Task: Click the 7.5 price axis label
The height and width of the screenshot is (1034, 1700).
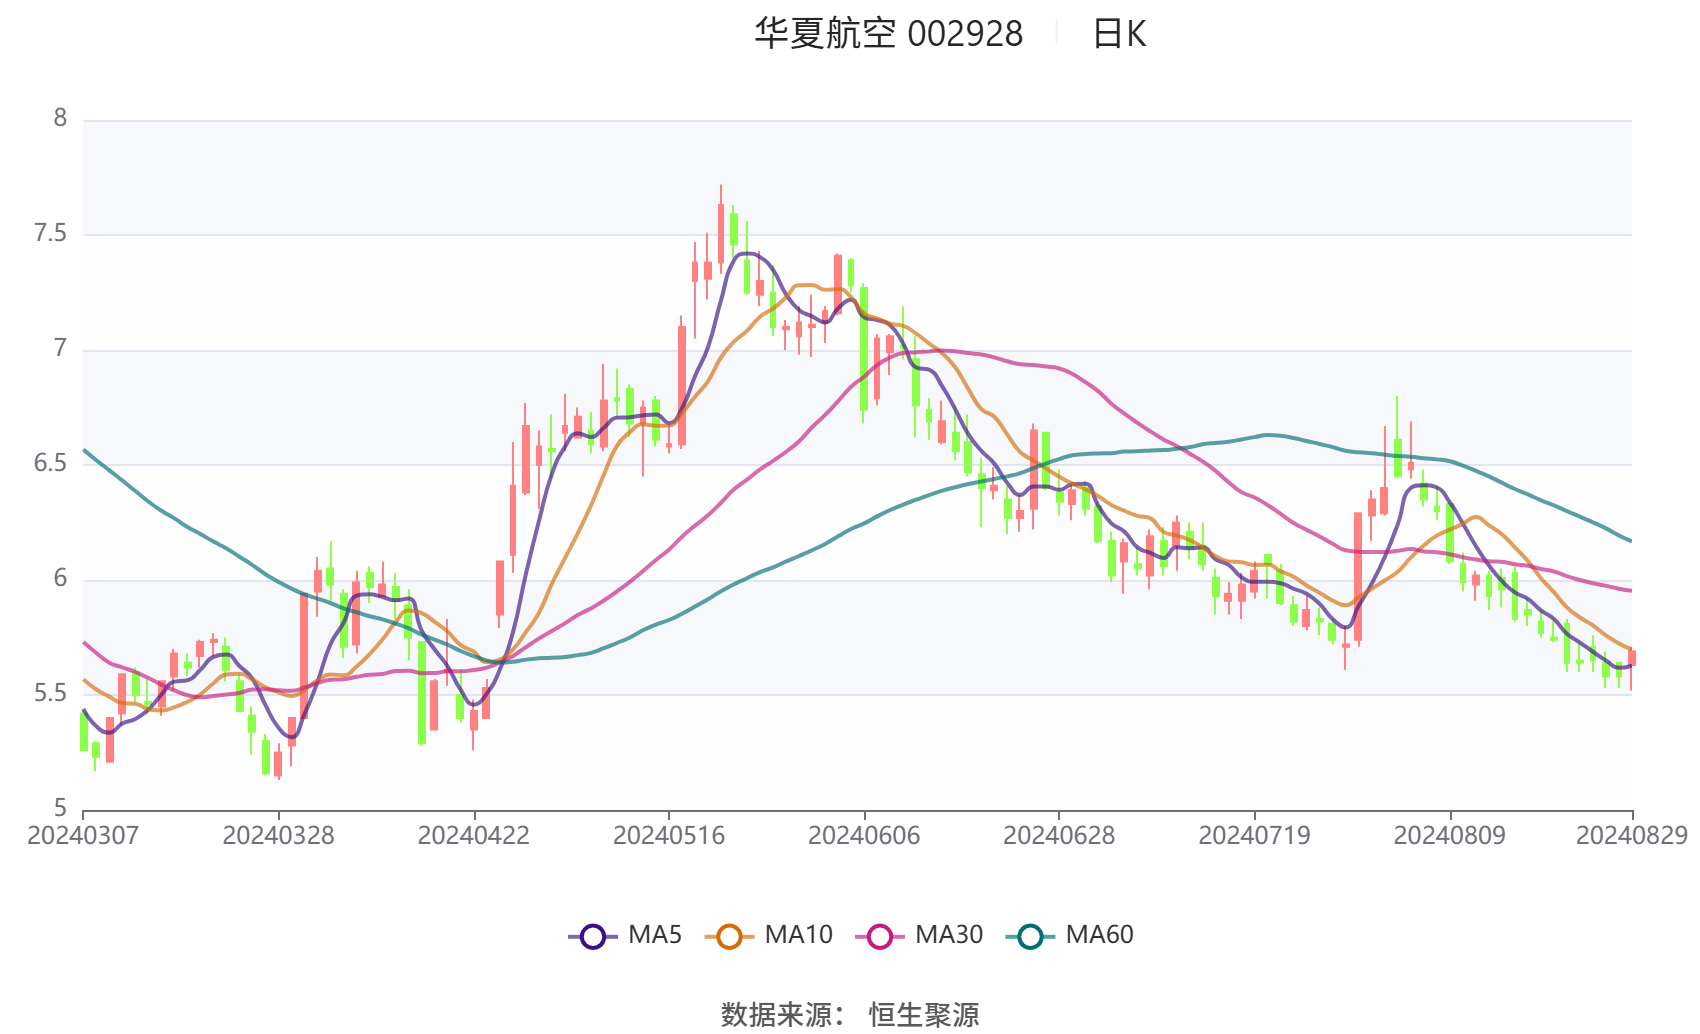Action: (x=50, y=234)
